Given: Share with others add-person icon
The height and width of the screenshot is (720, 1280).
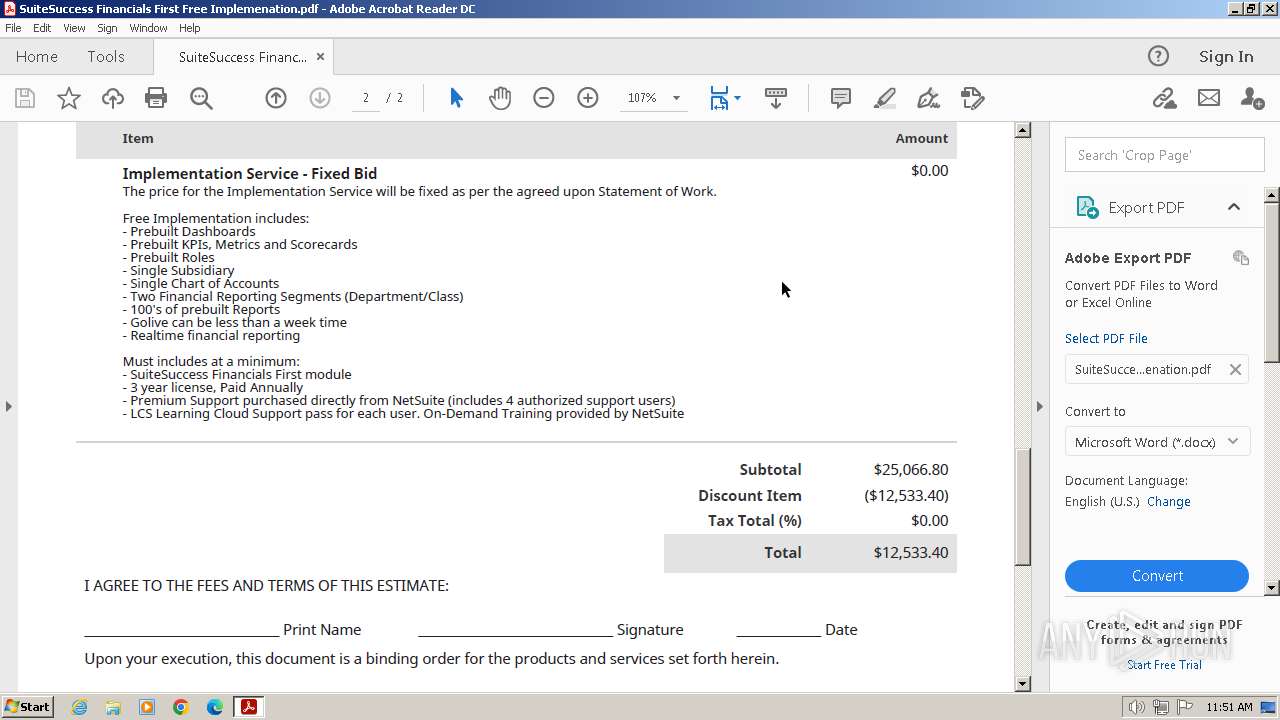Looking at the screenshot, I should click(1252, 98).
